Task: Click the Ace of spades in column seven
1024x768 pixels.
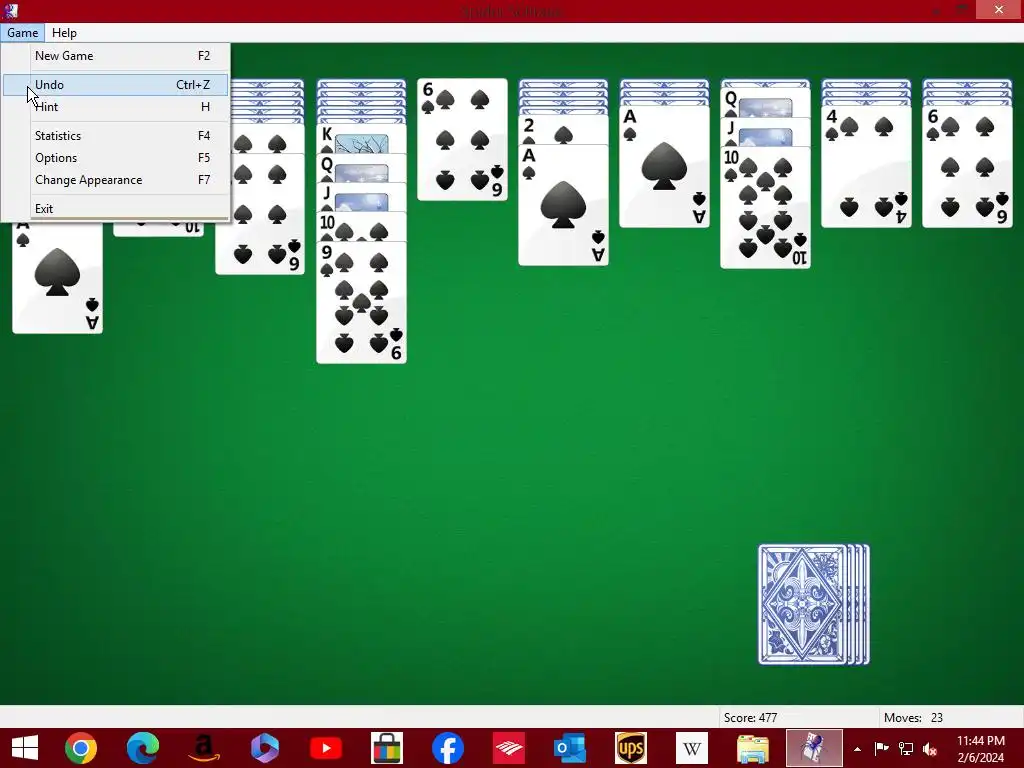Action: [664, 167]
